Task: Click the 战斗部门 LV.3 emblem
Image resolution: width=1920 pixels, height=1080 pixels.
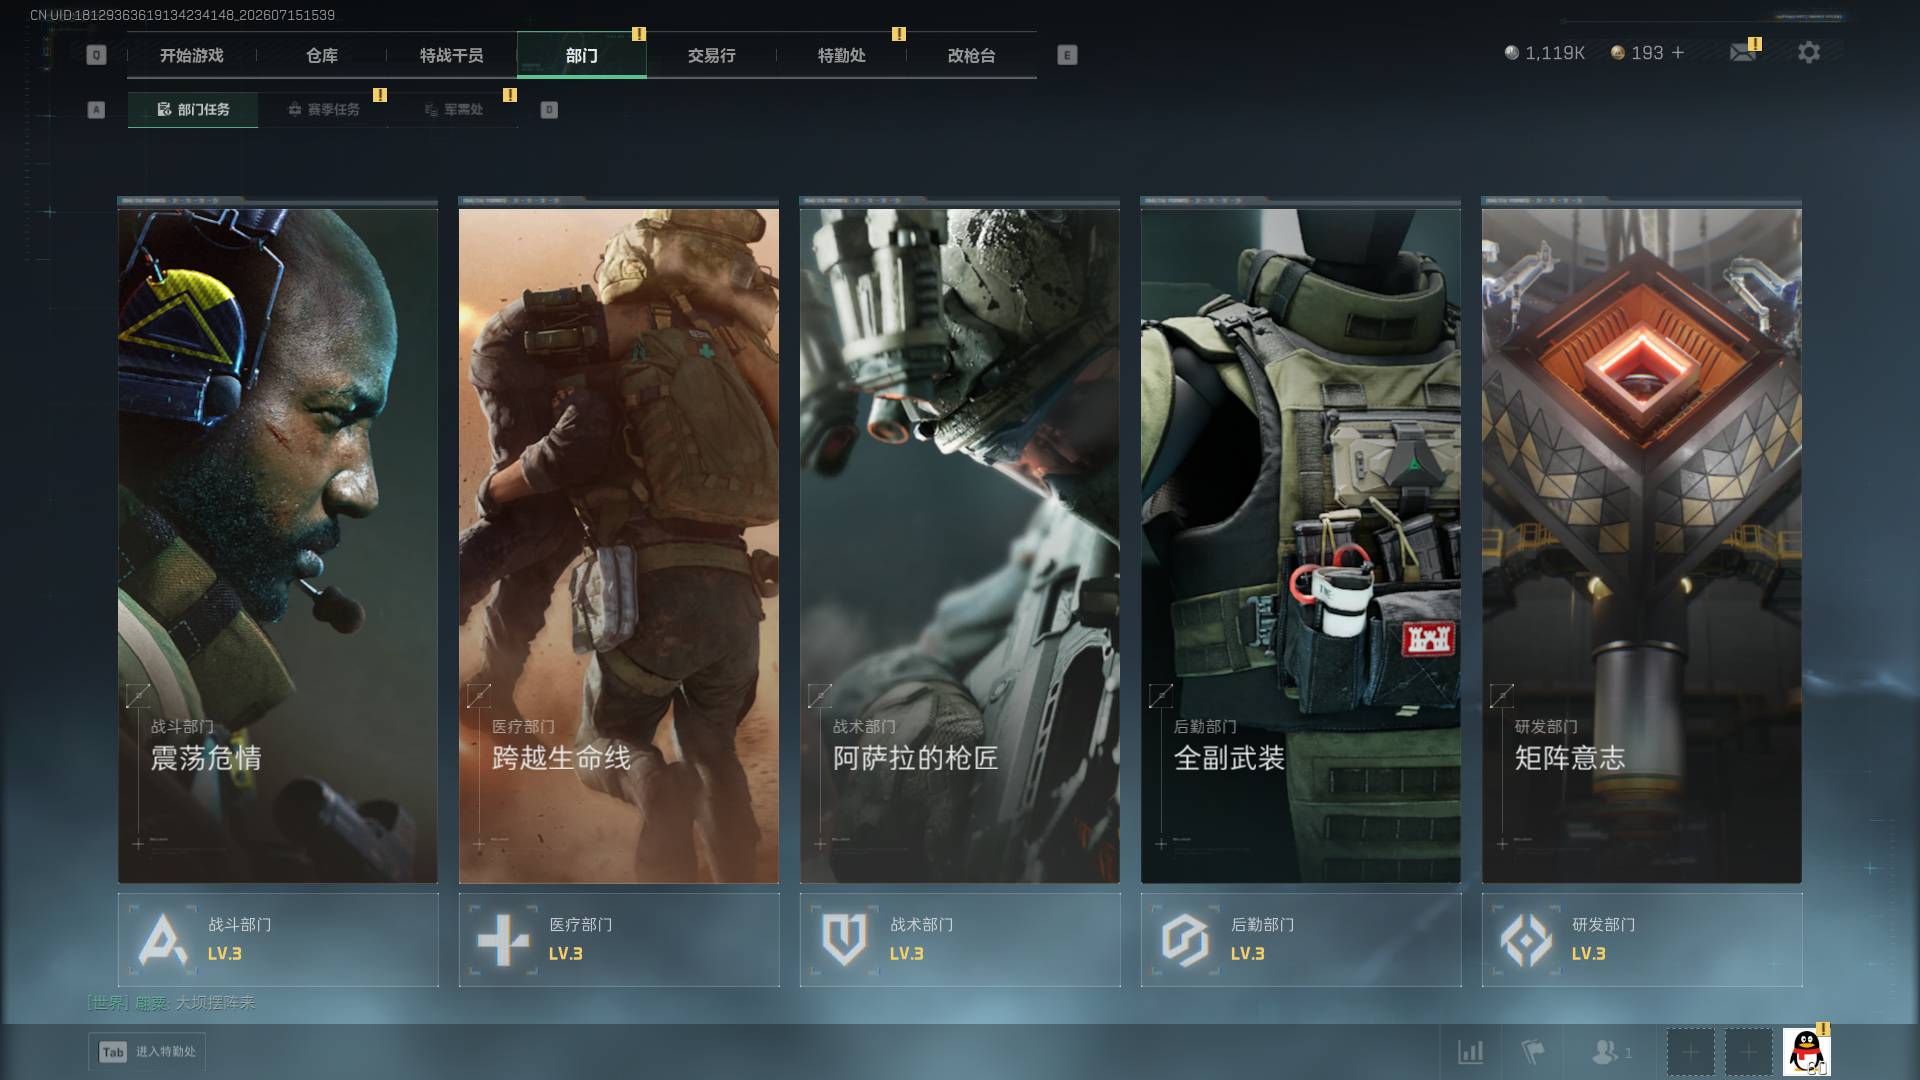Action: tap(163, 940)
